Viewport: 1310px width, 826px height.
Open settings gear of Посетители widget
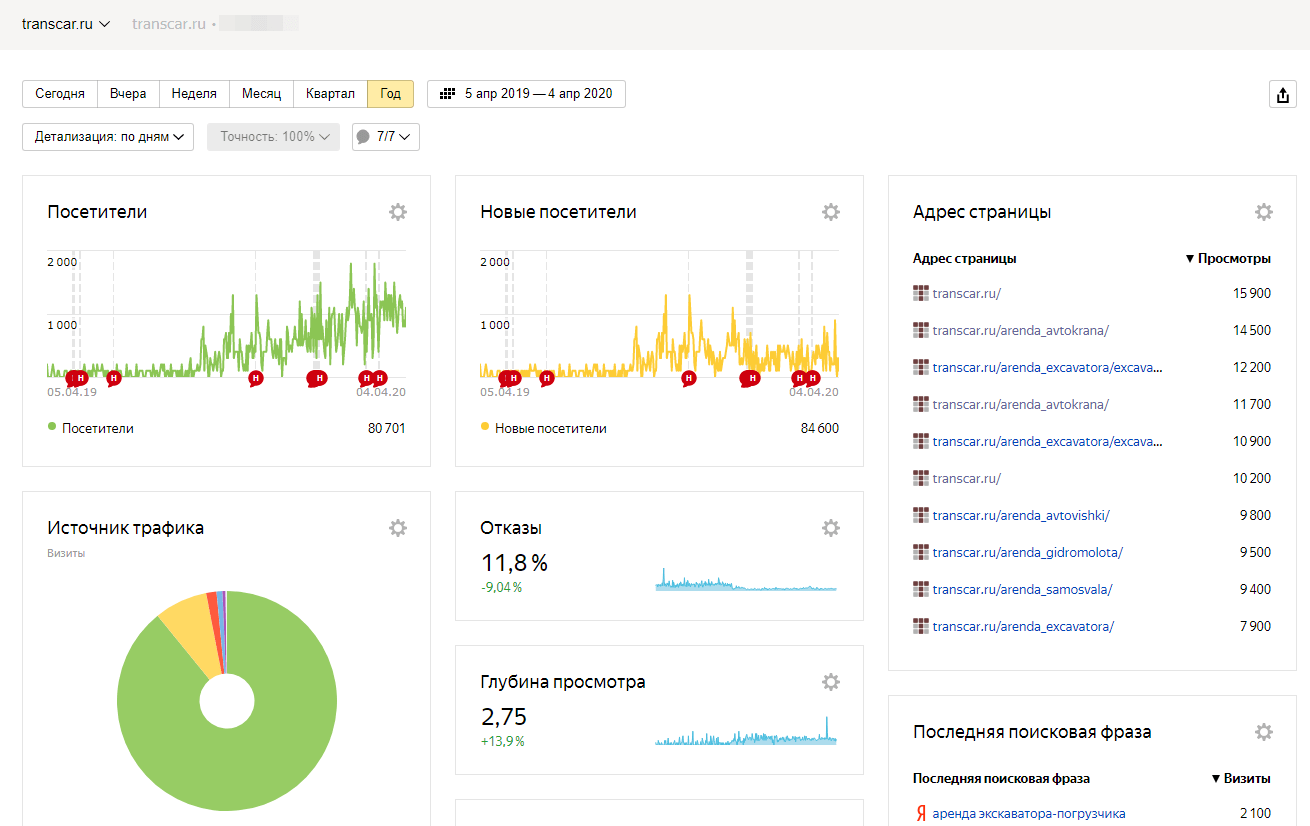[398, 212]
